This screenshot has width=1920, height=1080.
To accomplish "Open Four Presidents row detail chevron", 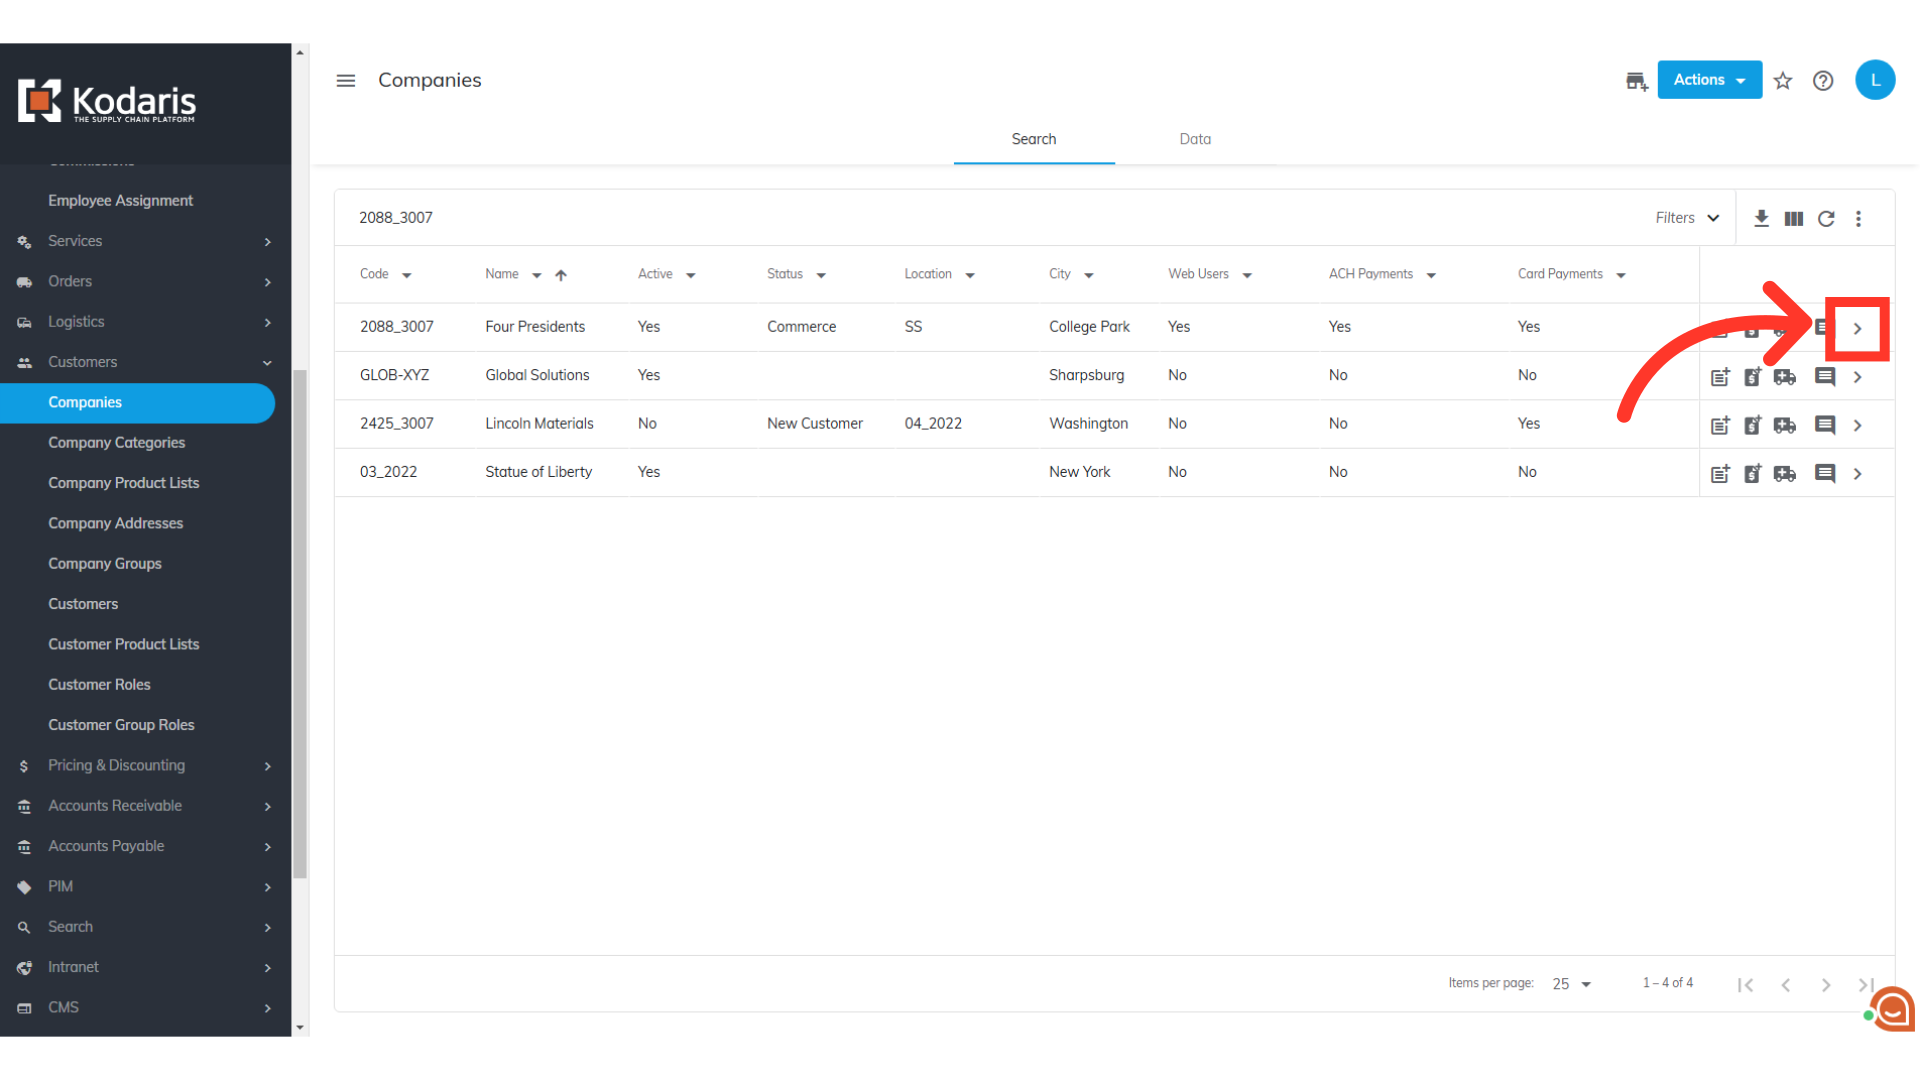I will click(x=1857, y=328).
